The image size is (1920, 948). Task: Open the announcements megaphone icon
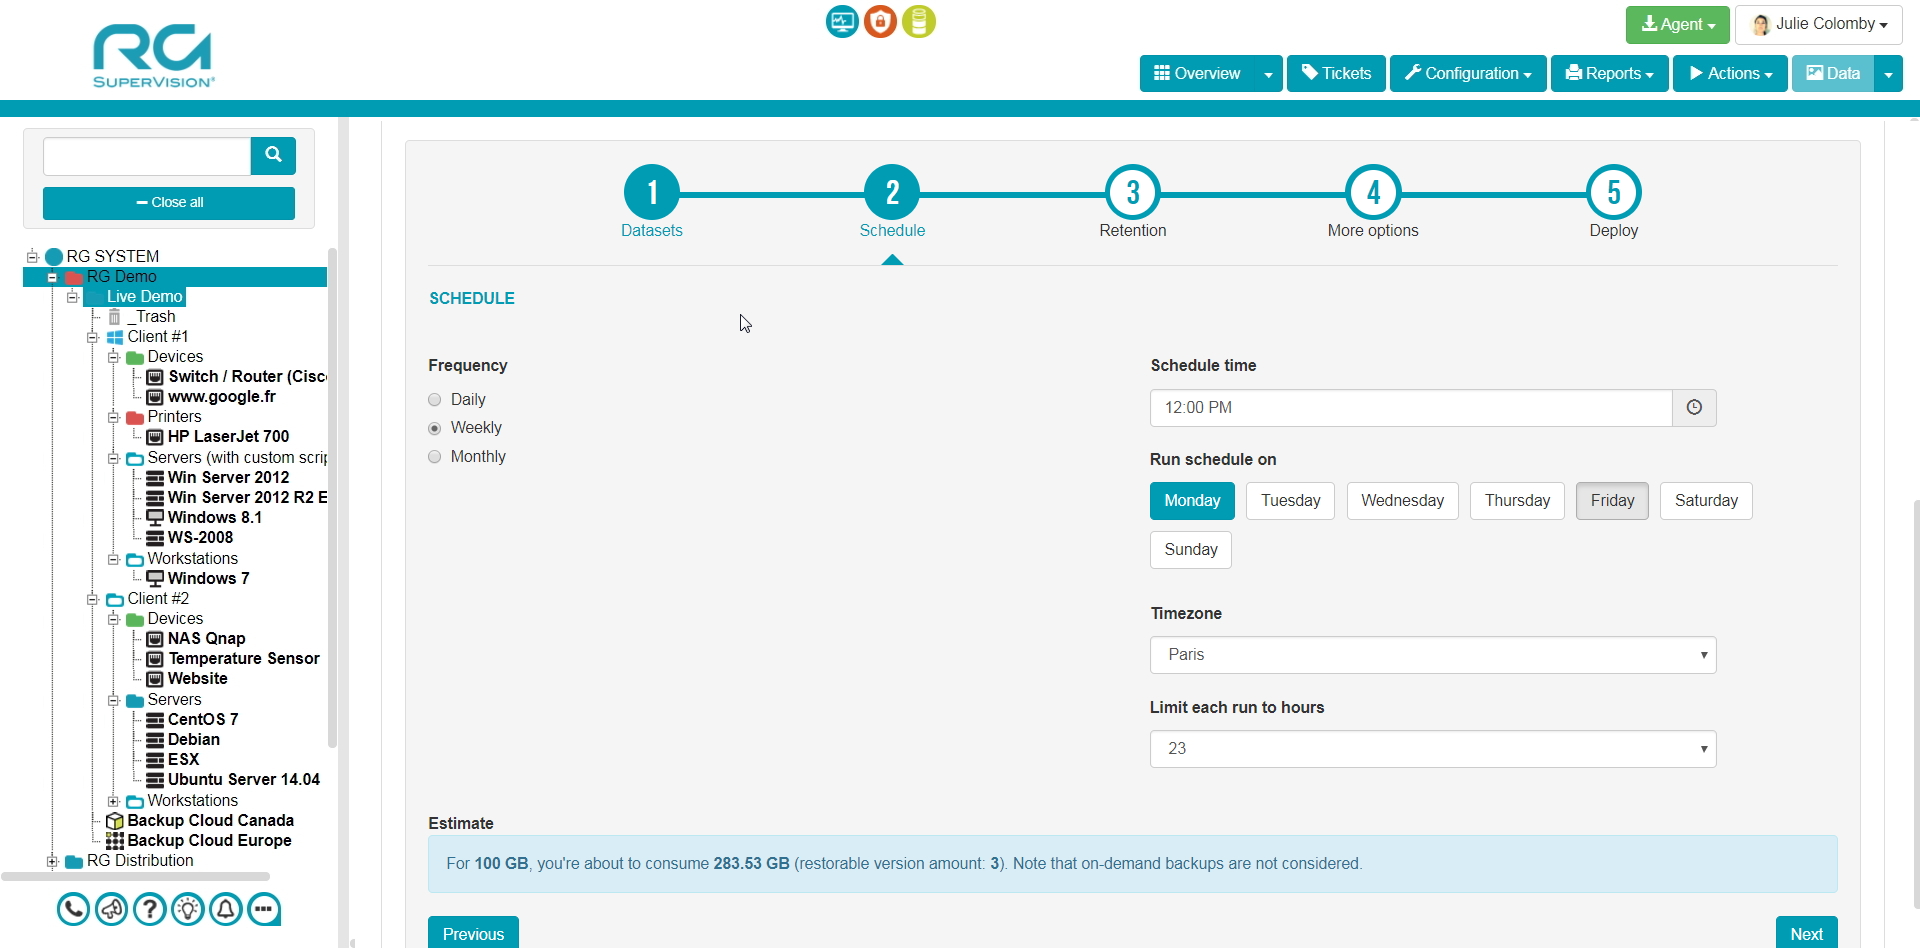[112, 909]
